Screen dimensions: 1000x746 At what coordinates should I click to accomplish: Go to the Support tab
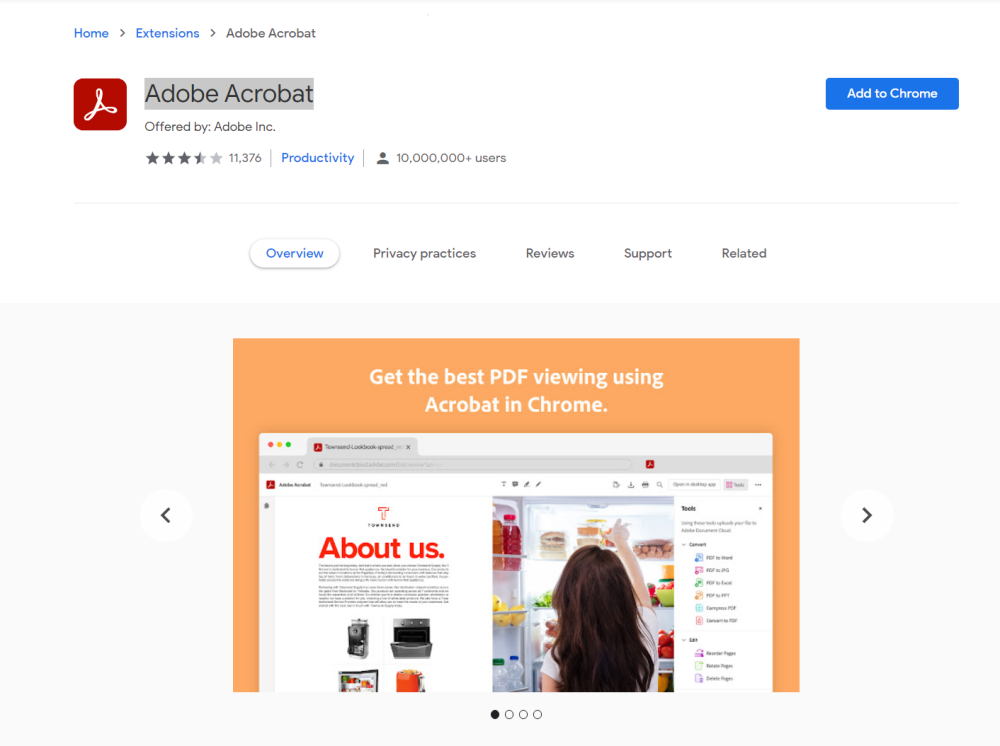[x=647, y=253]
